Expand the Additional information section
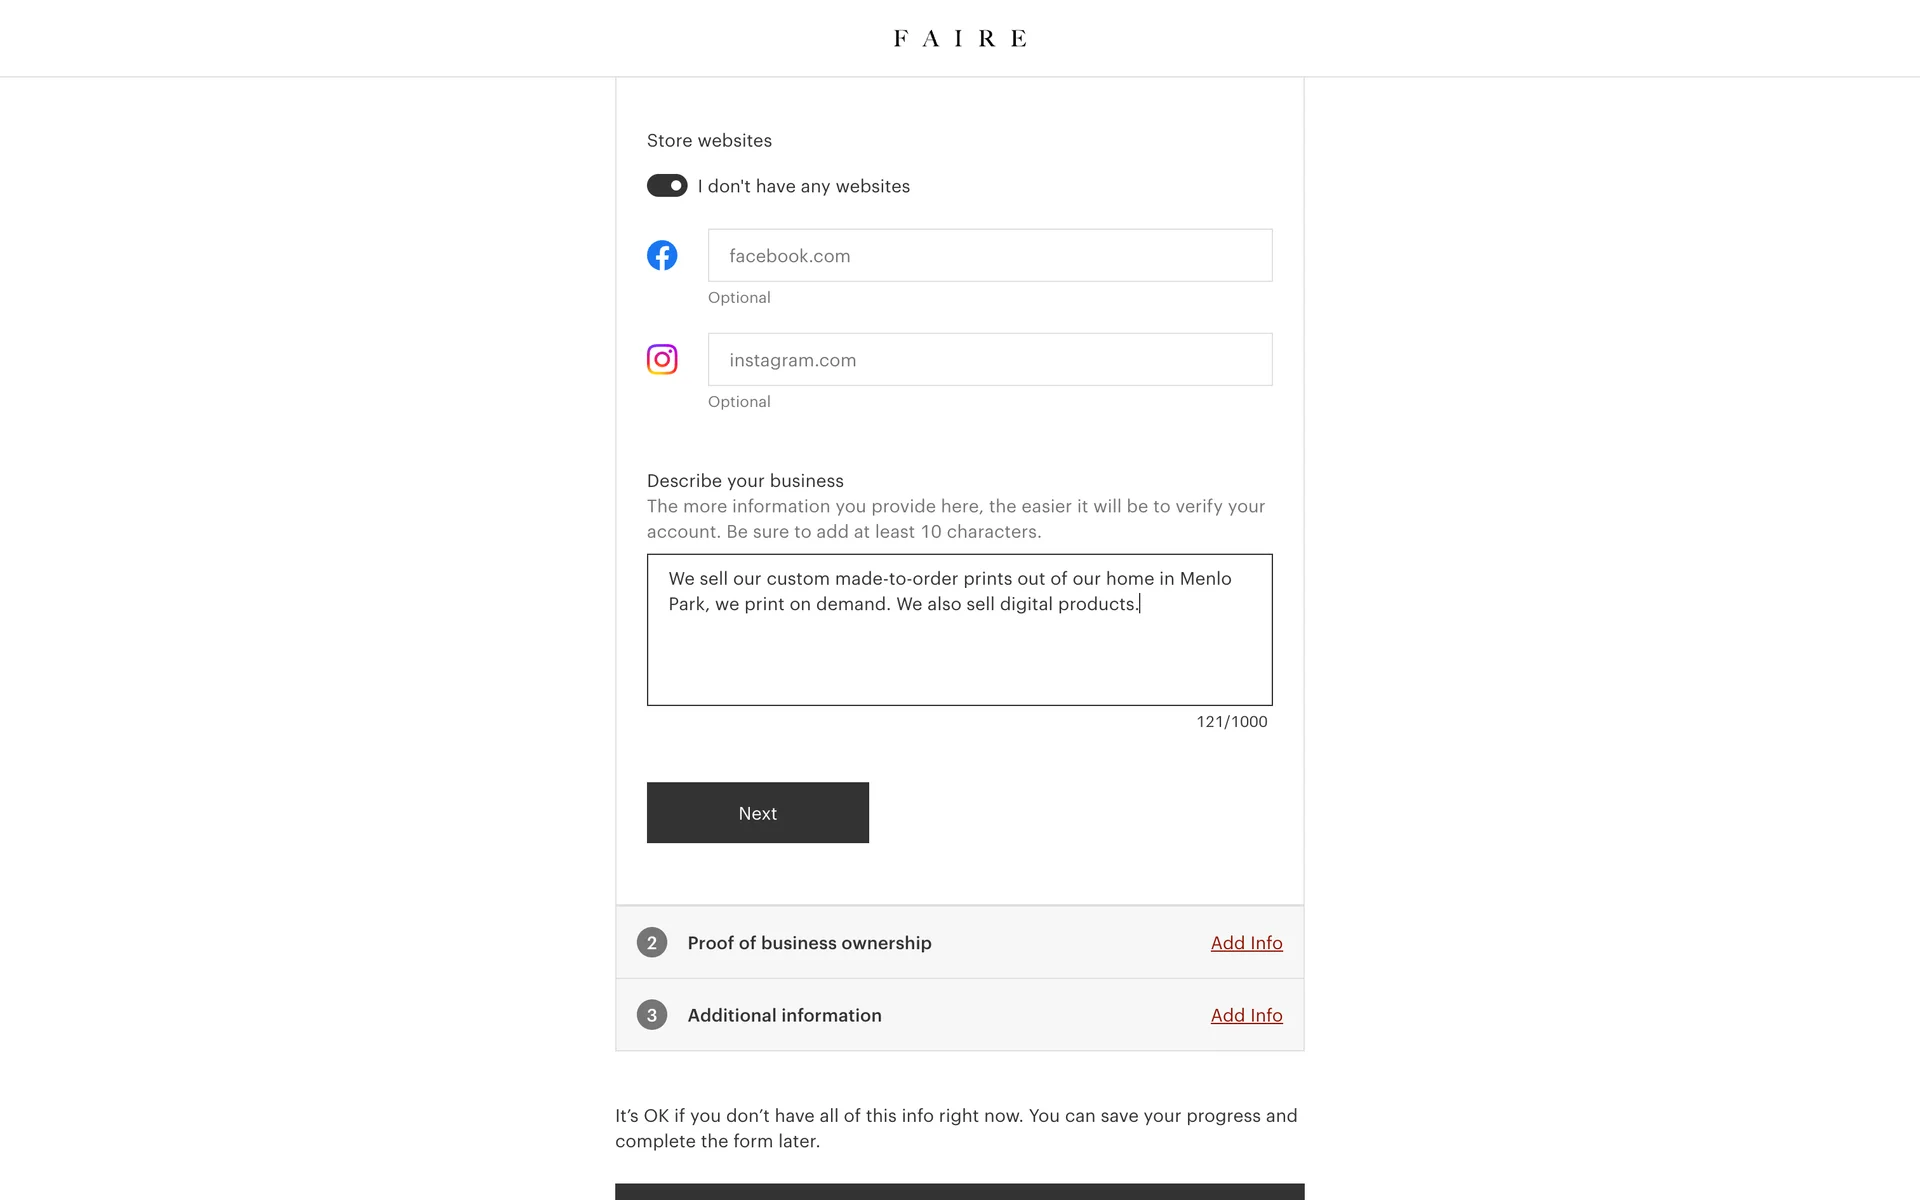 (784, 1015)
